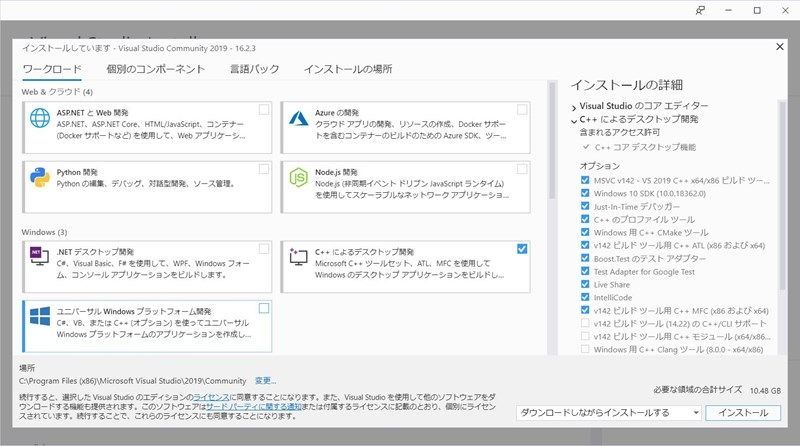Viewport: 800px width, 446px height.
Task: Collapse C++ によるデスクトップ開発 details section
Action: (574, 120)
